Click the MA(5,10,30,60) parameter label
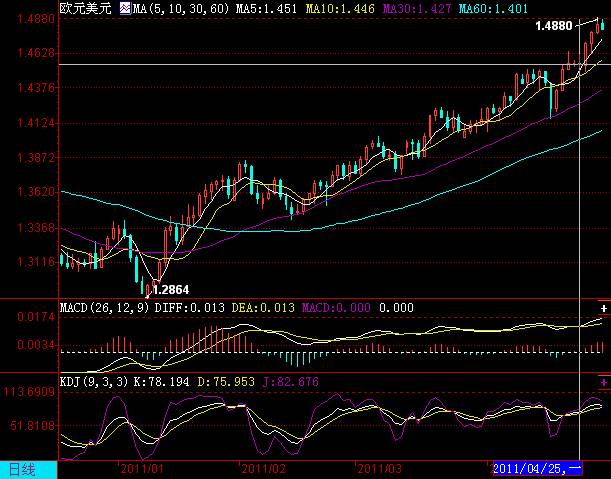611x479 pixels. pyautogui.click(x=181, y=8)
